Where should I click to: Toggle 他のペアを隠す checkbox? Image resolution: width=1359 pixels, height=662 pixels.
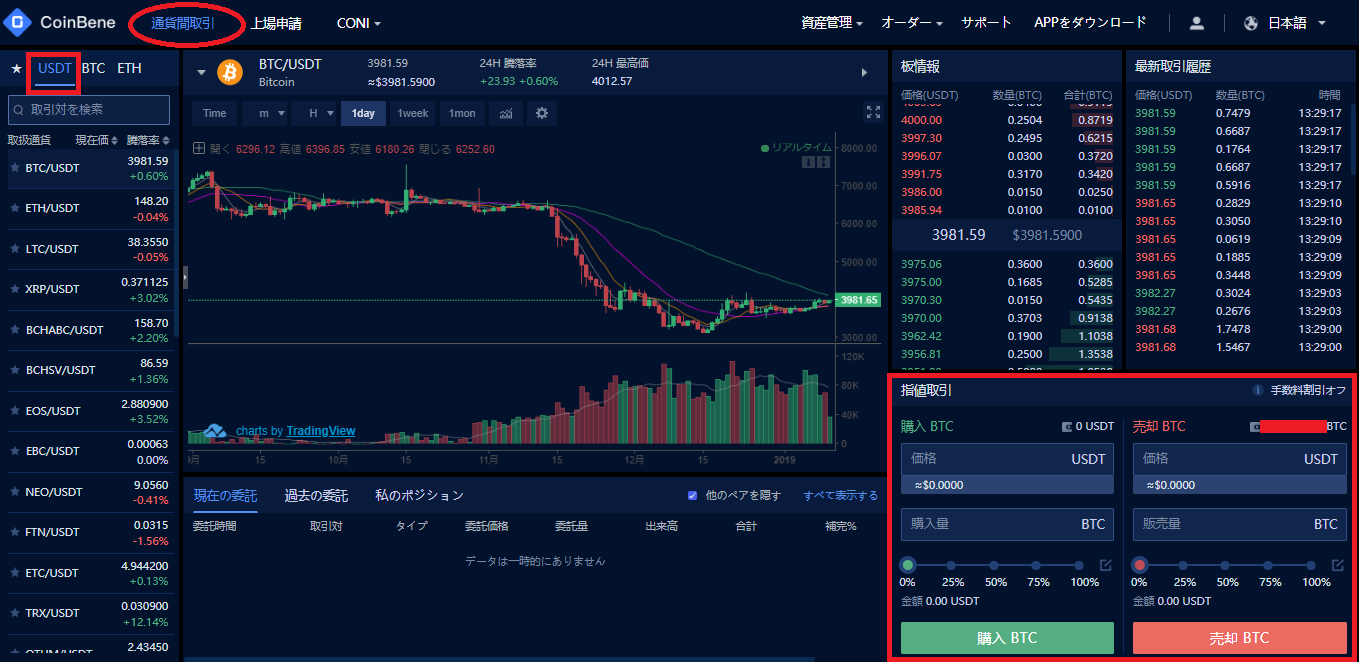(x=692, y=495)
